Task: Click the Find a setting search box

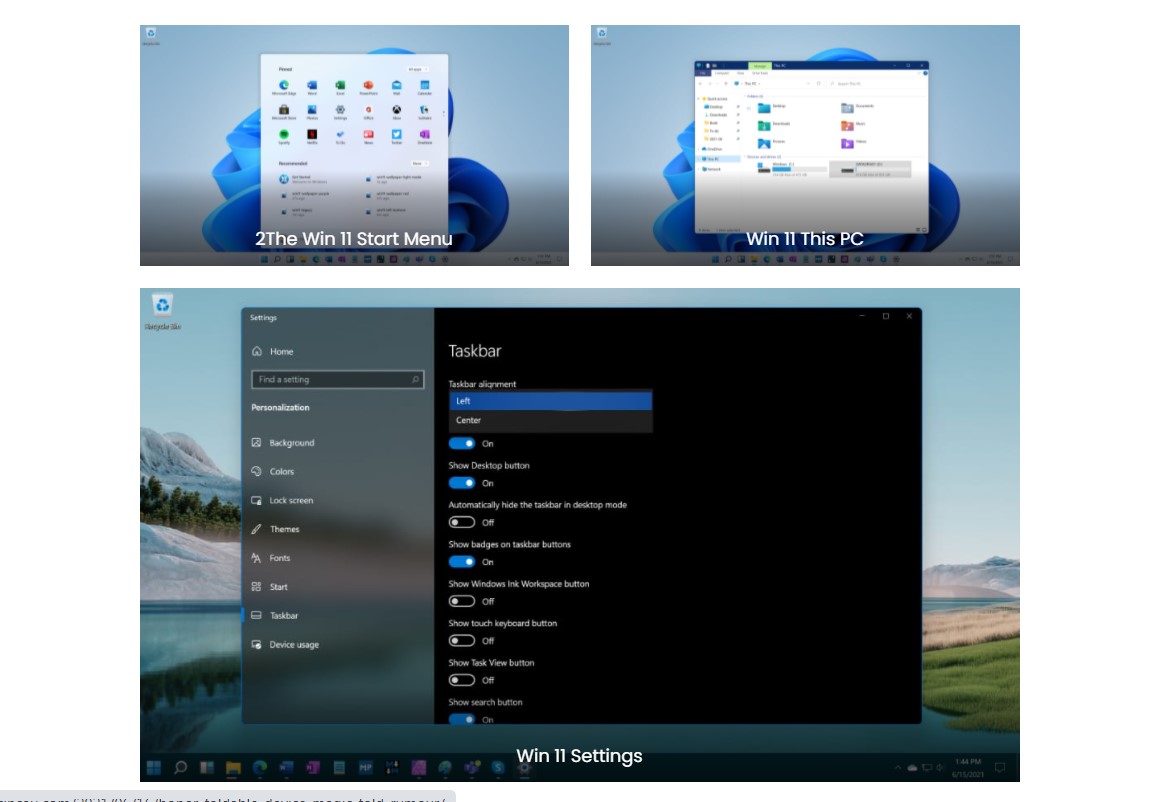Action: pos(337,380)
